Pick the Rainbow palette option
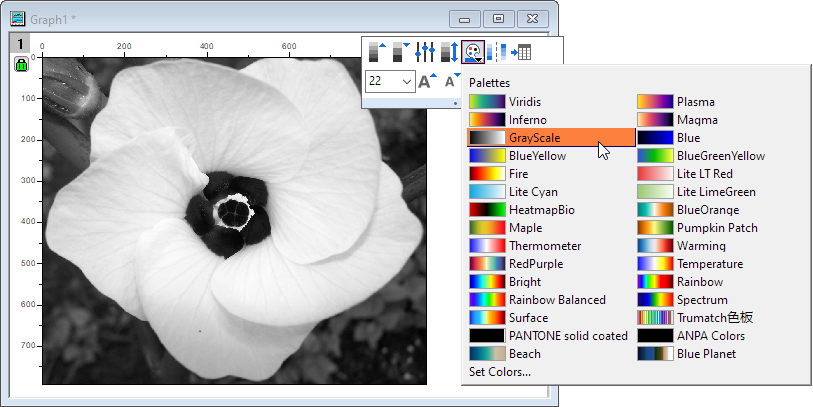Image resolution: width=813 pixels, height=407 pixels. pyautogui.click(x=699, y=282)
